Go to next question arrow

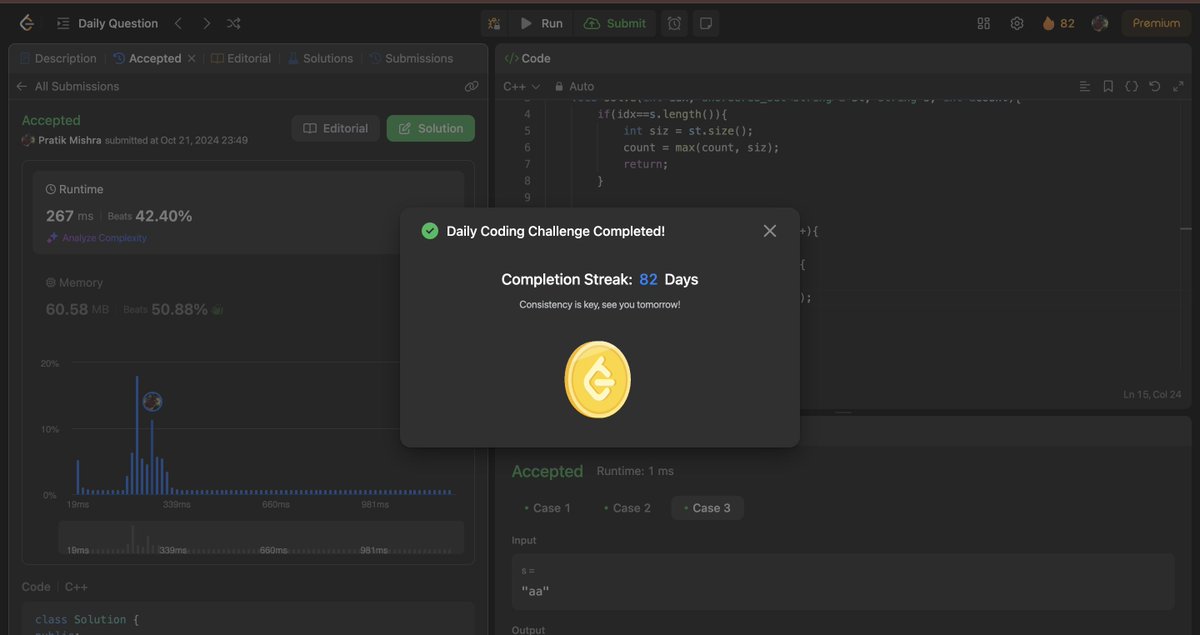pyautogui.click(x=206, y=23)
